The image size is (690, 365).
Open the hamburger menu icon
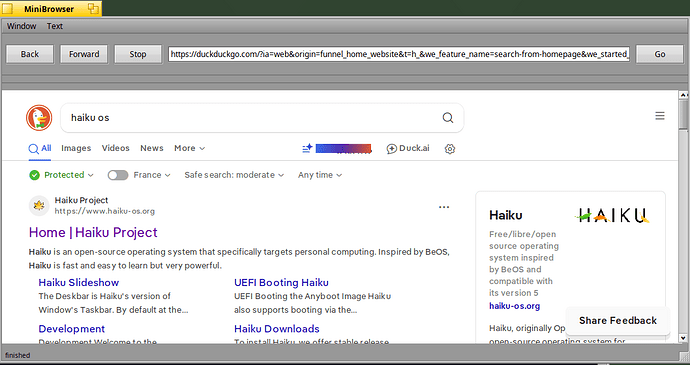[660, 116]
